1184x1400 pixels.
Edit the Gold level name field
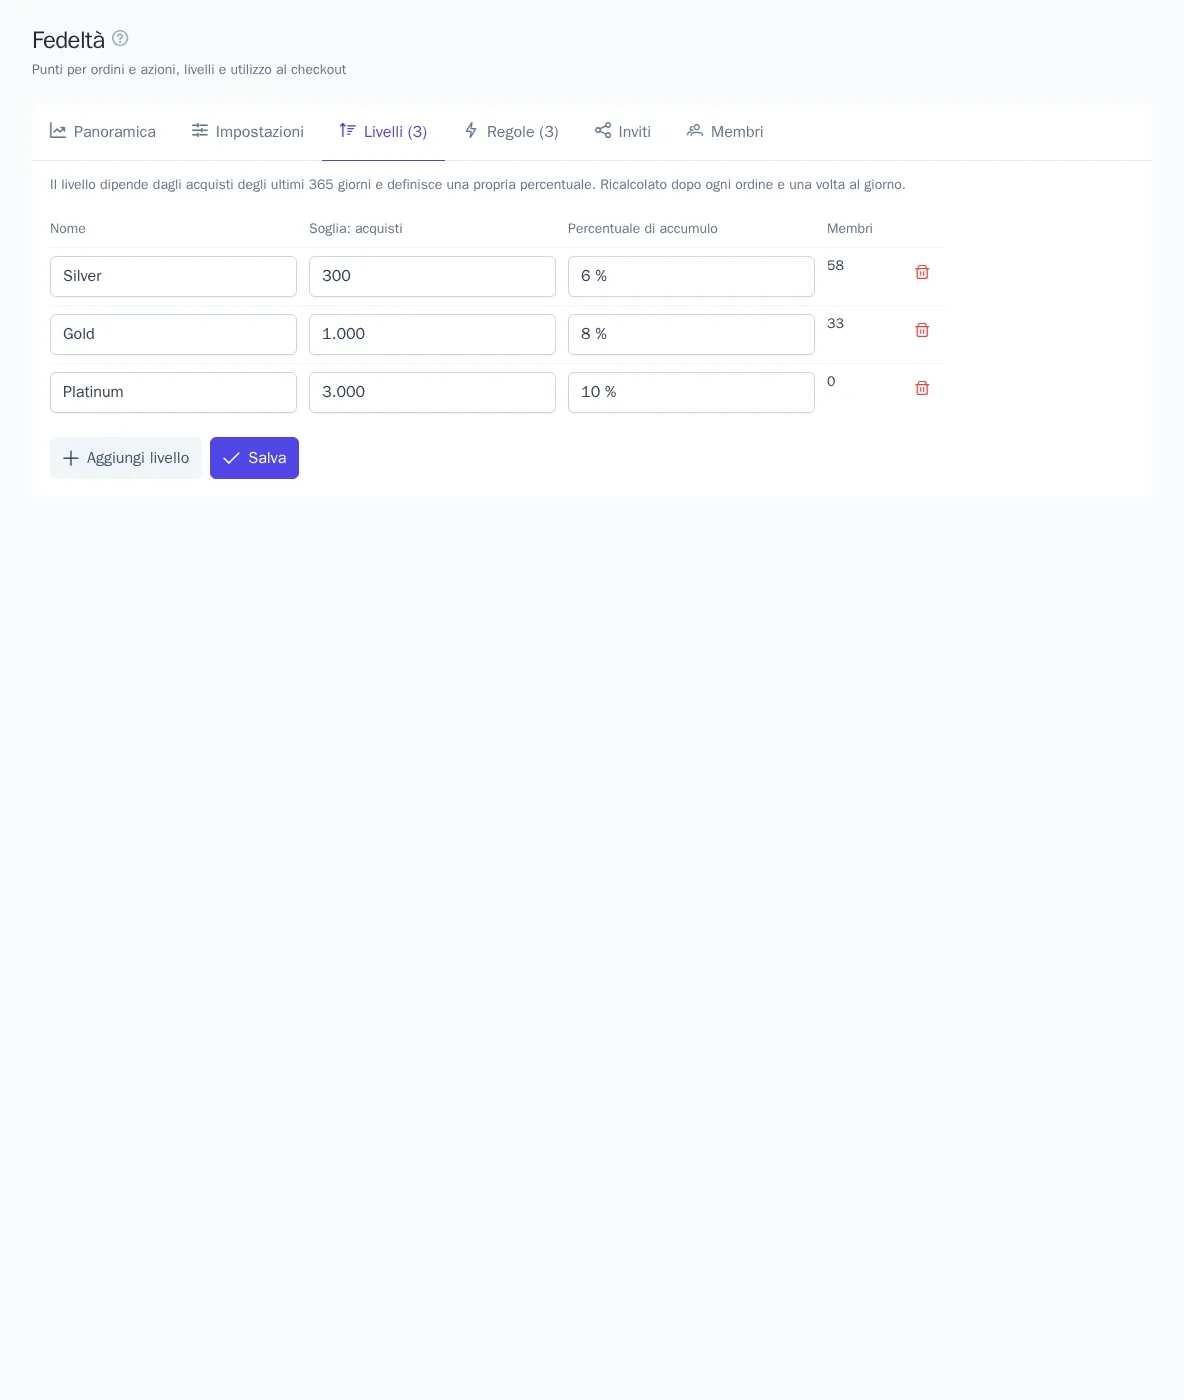pyautogui.click(x=173, y=334)
